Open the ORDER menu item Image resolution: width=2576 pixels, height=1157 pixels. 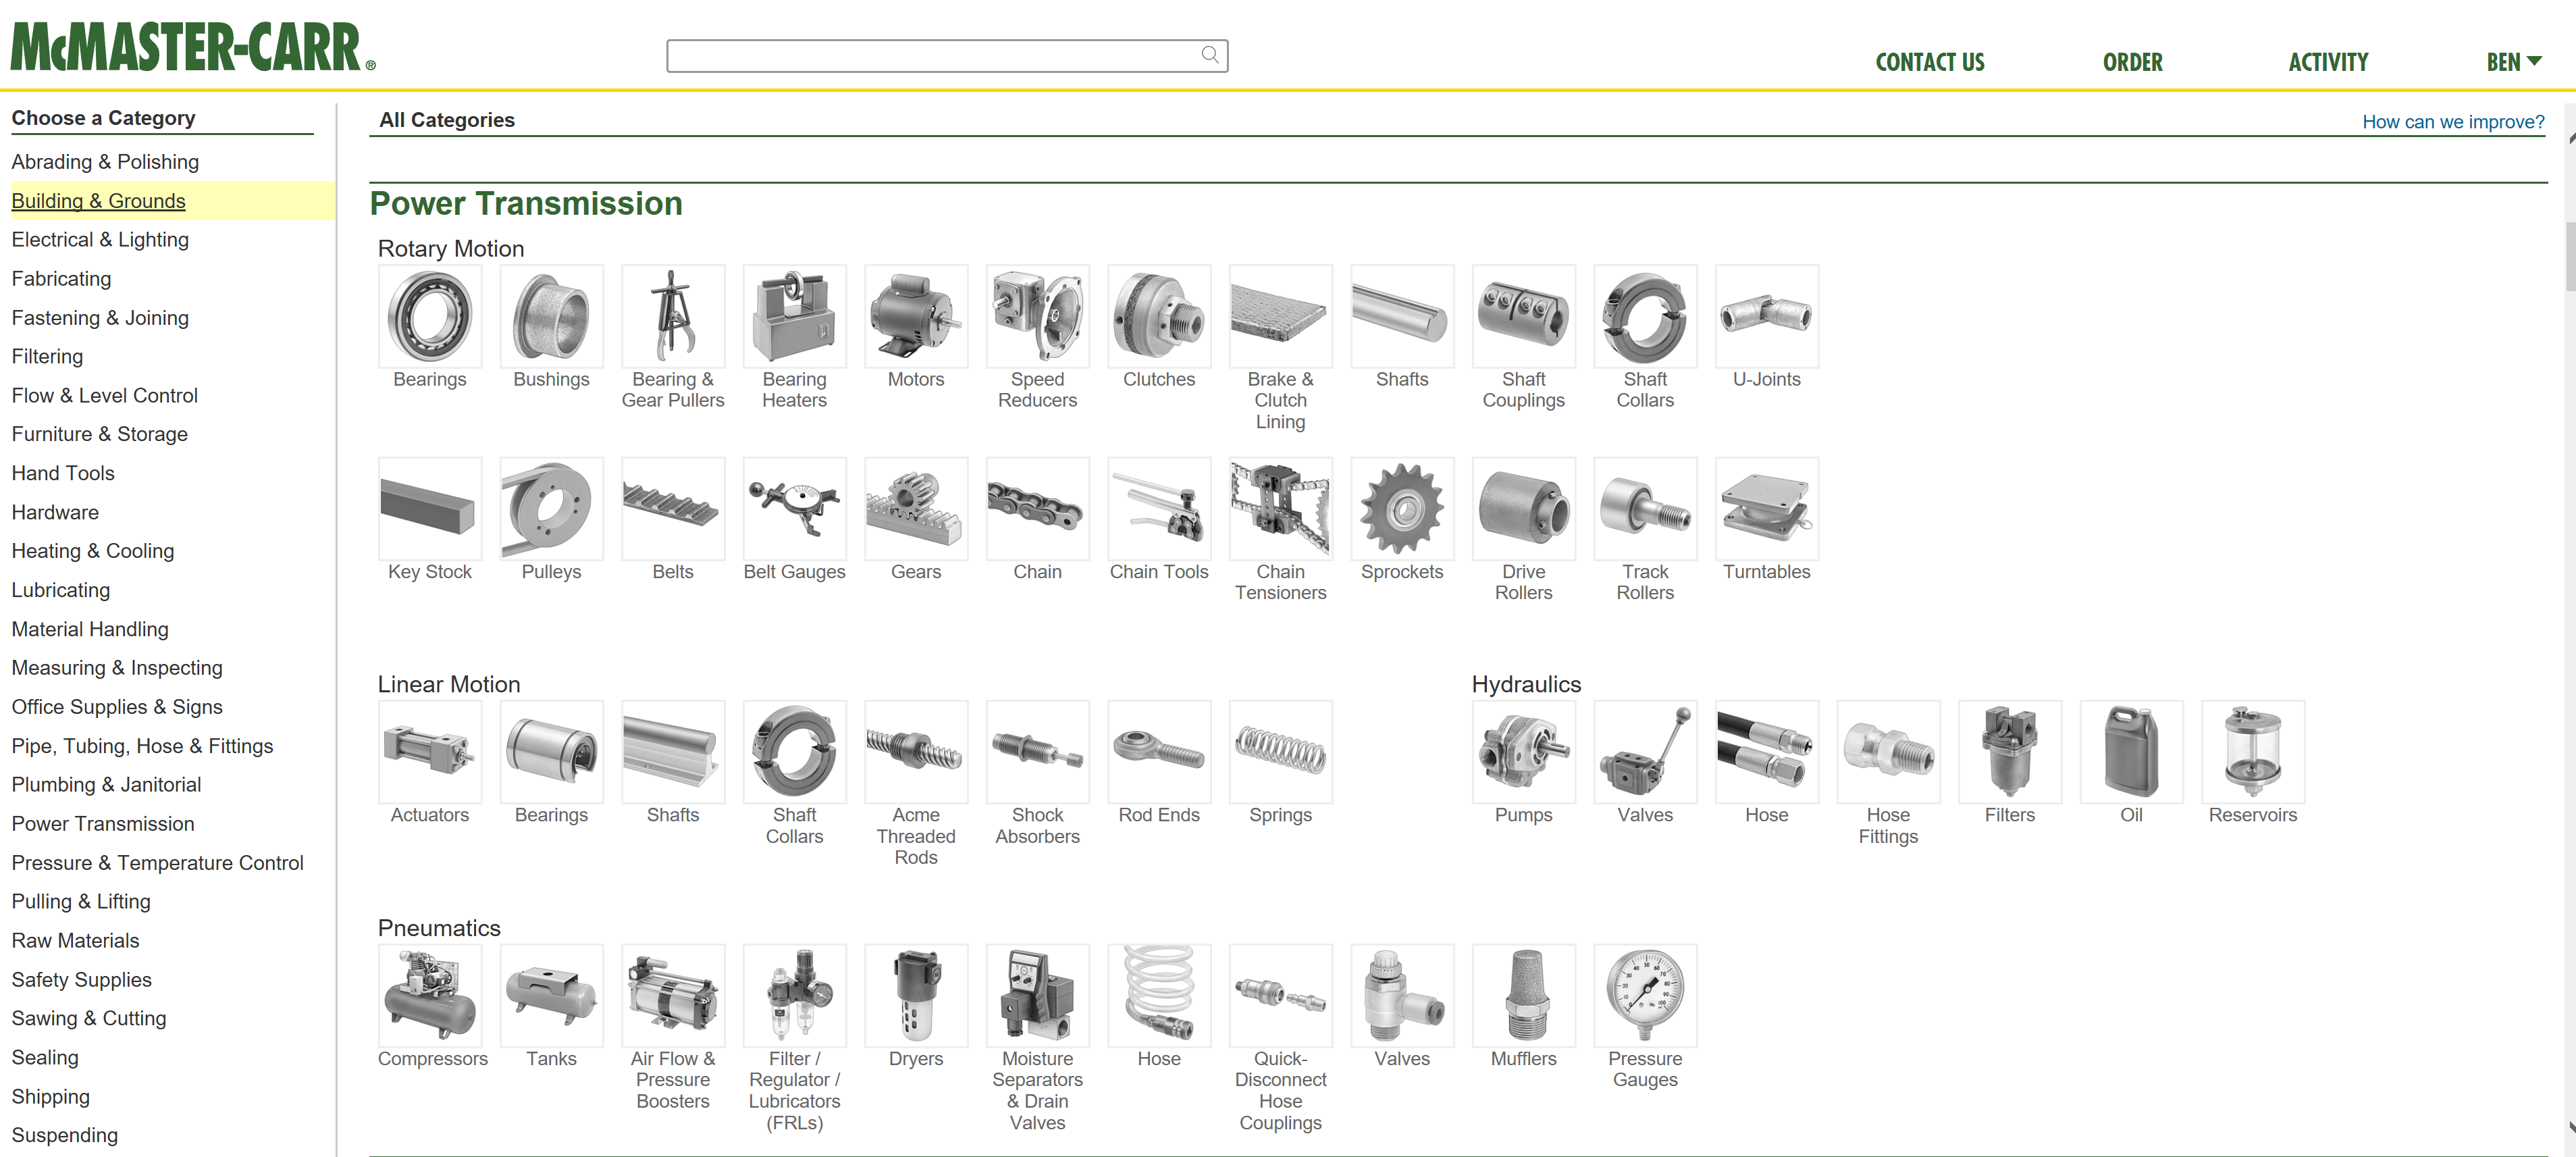[2132, 62]
